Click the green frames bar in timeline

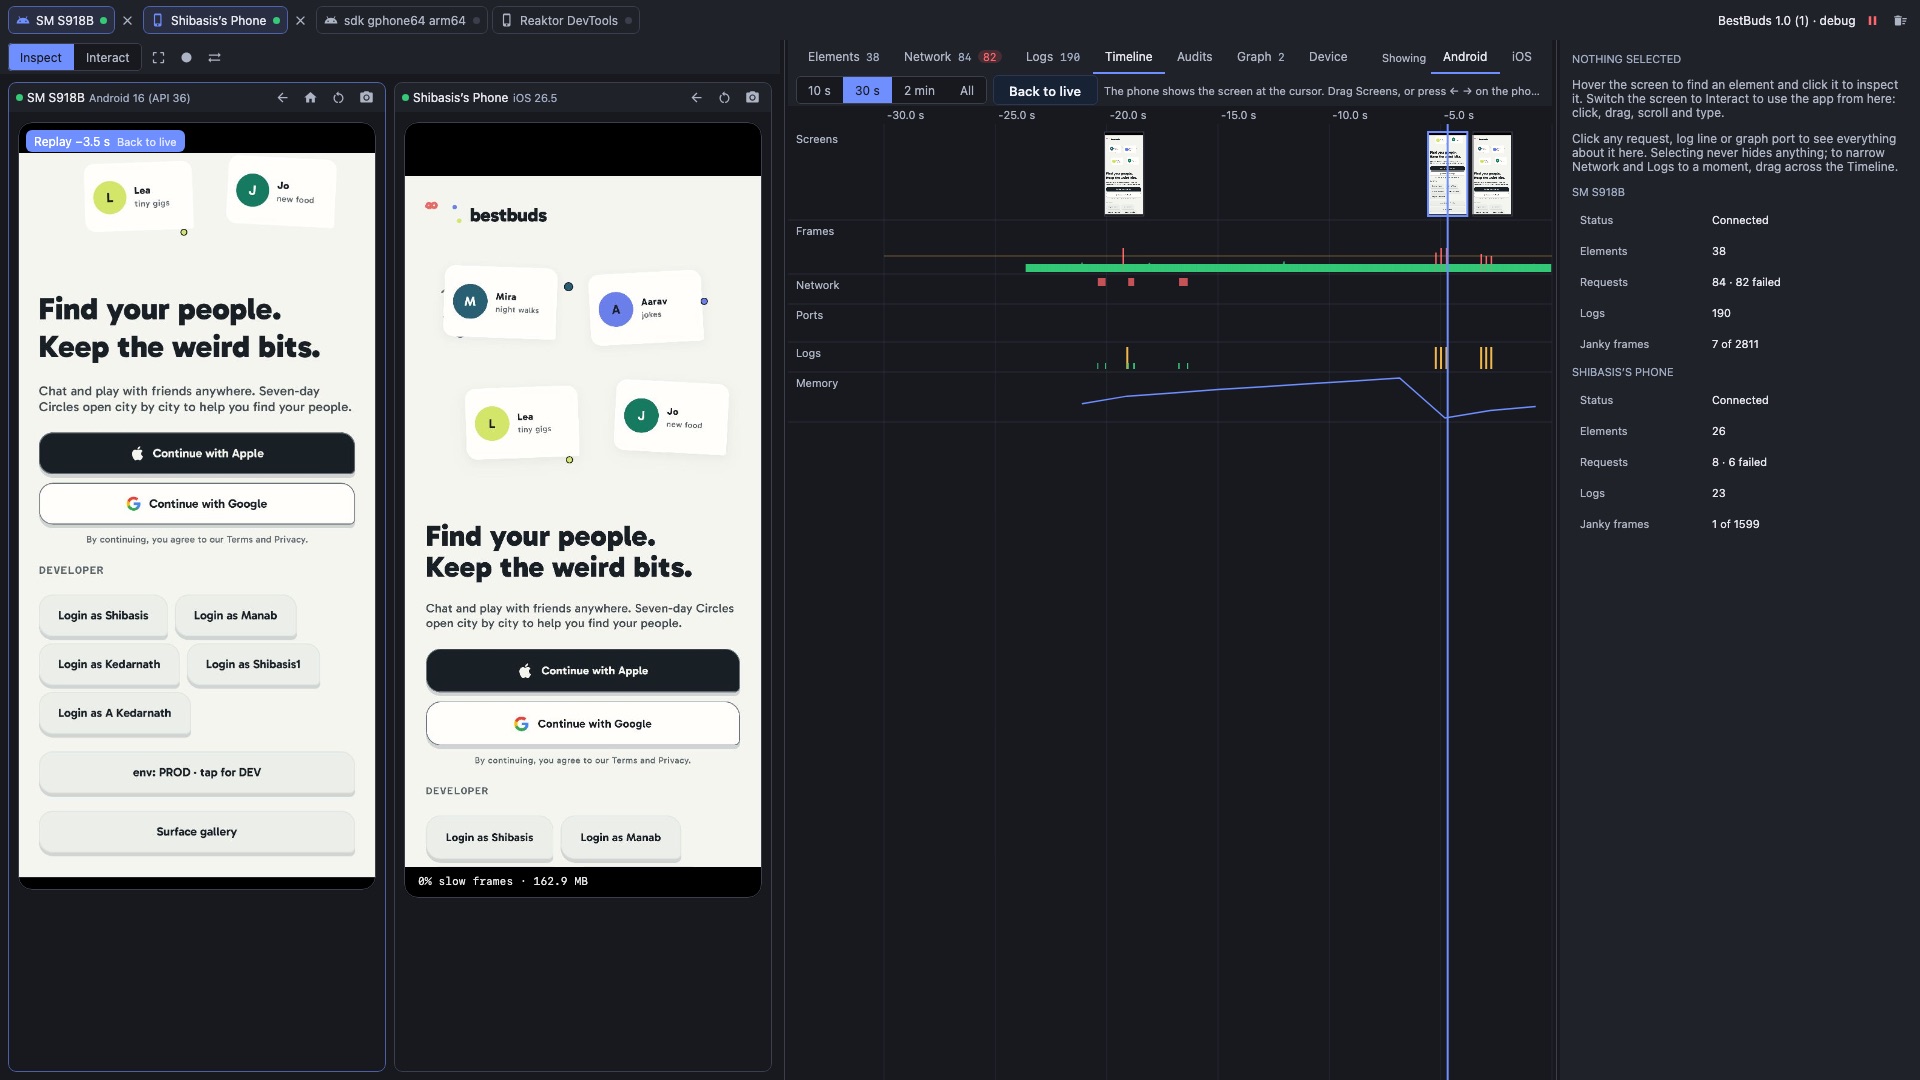tap(1287, 268)
